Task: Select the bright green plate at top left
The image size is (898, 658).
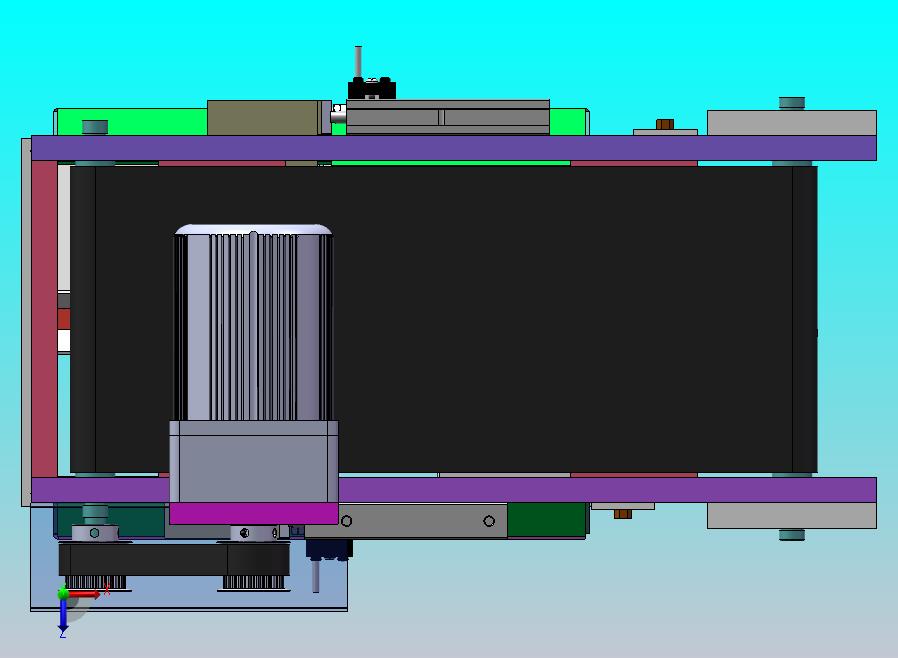Action: (x=132, y=122)
